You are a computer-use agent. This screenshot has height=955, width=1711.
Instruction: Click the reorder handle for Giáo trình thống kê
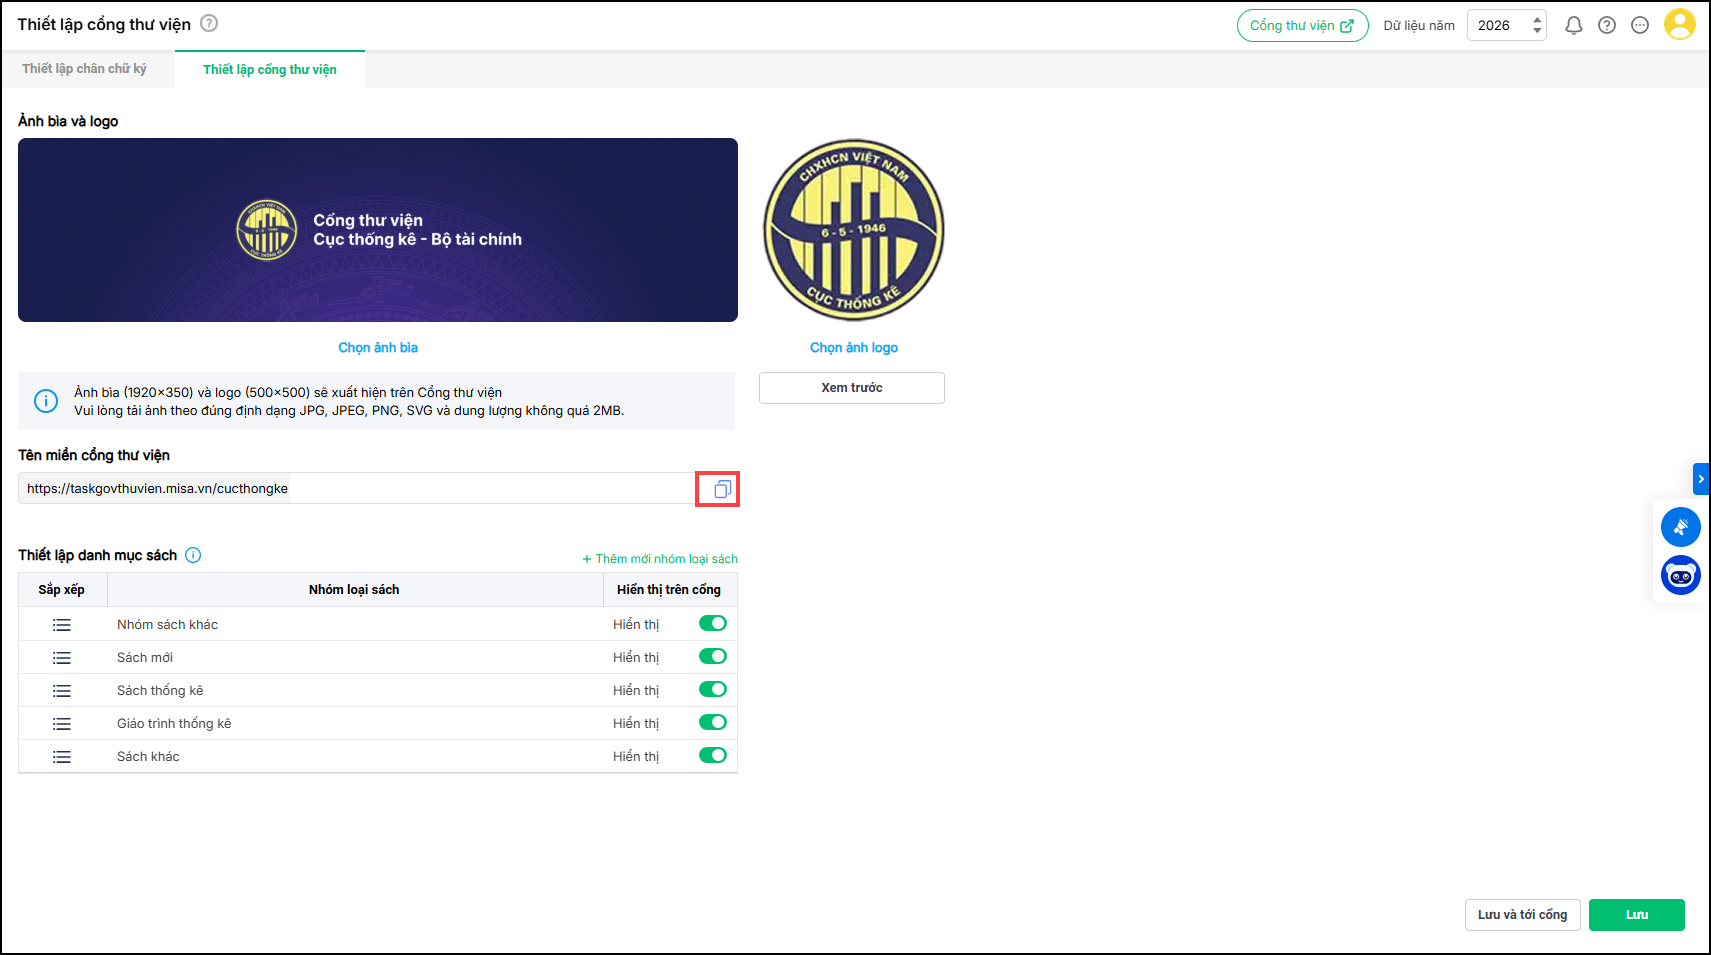[62, 724]
